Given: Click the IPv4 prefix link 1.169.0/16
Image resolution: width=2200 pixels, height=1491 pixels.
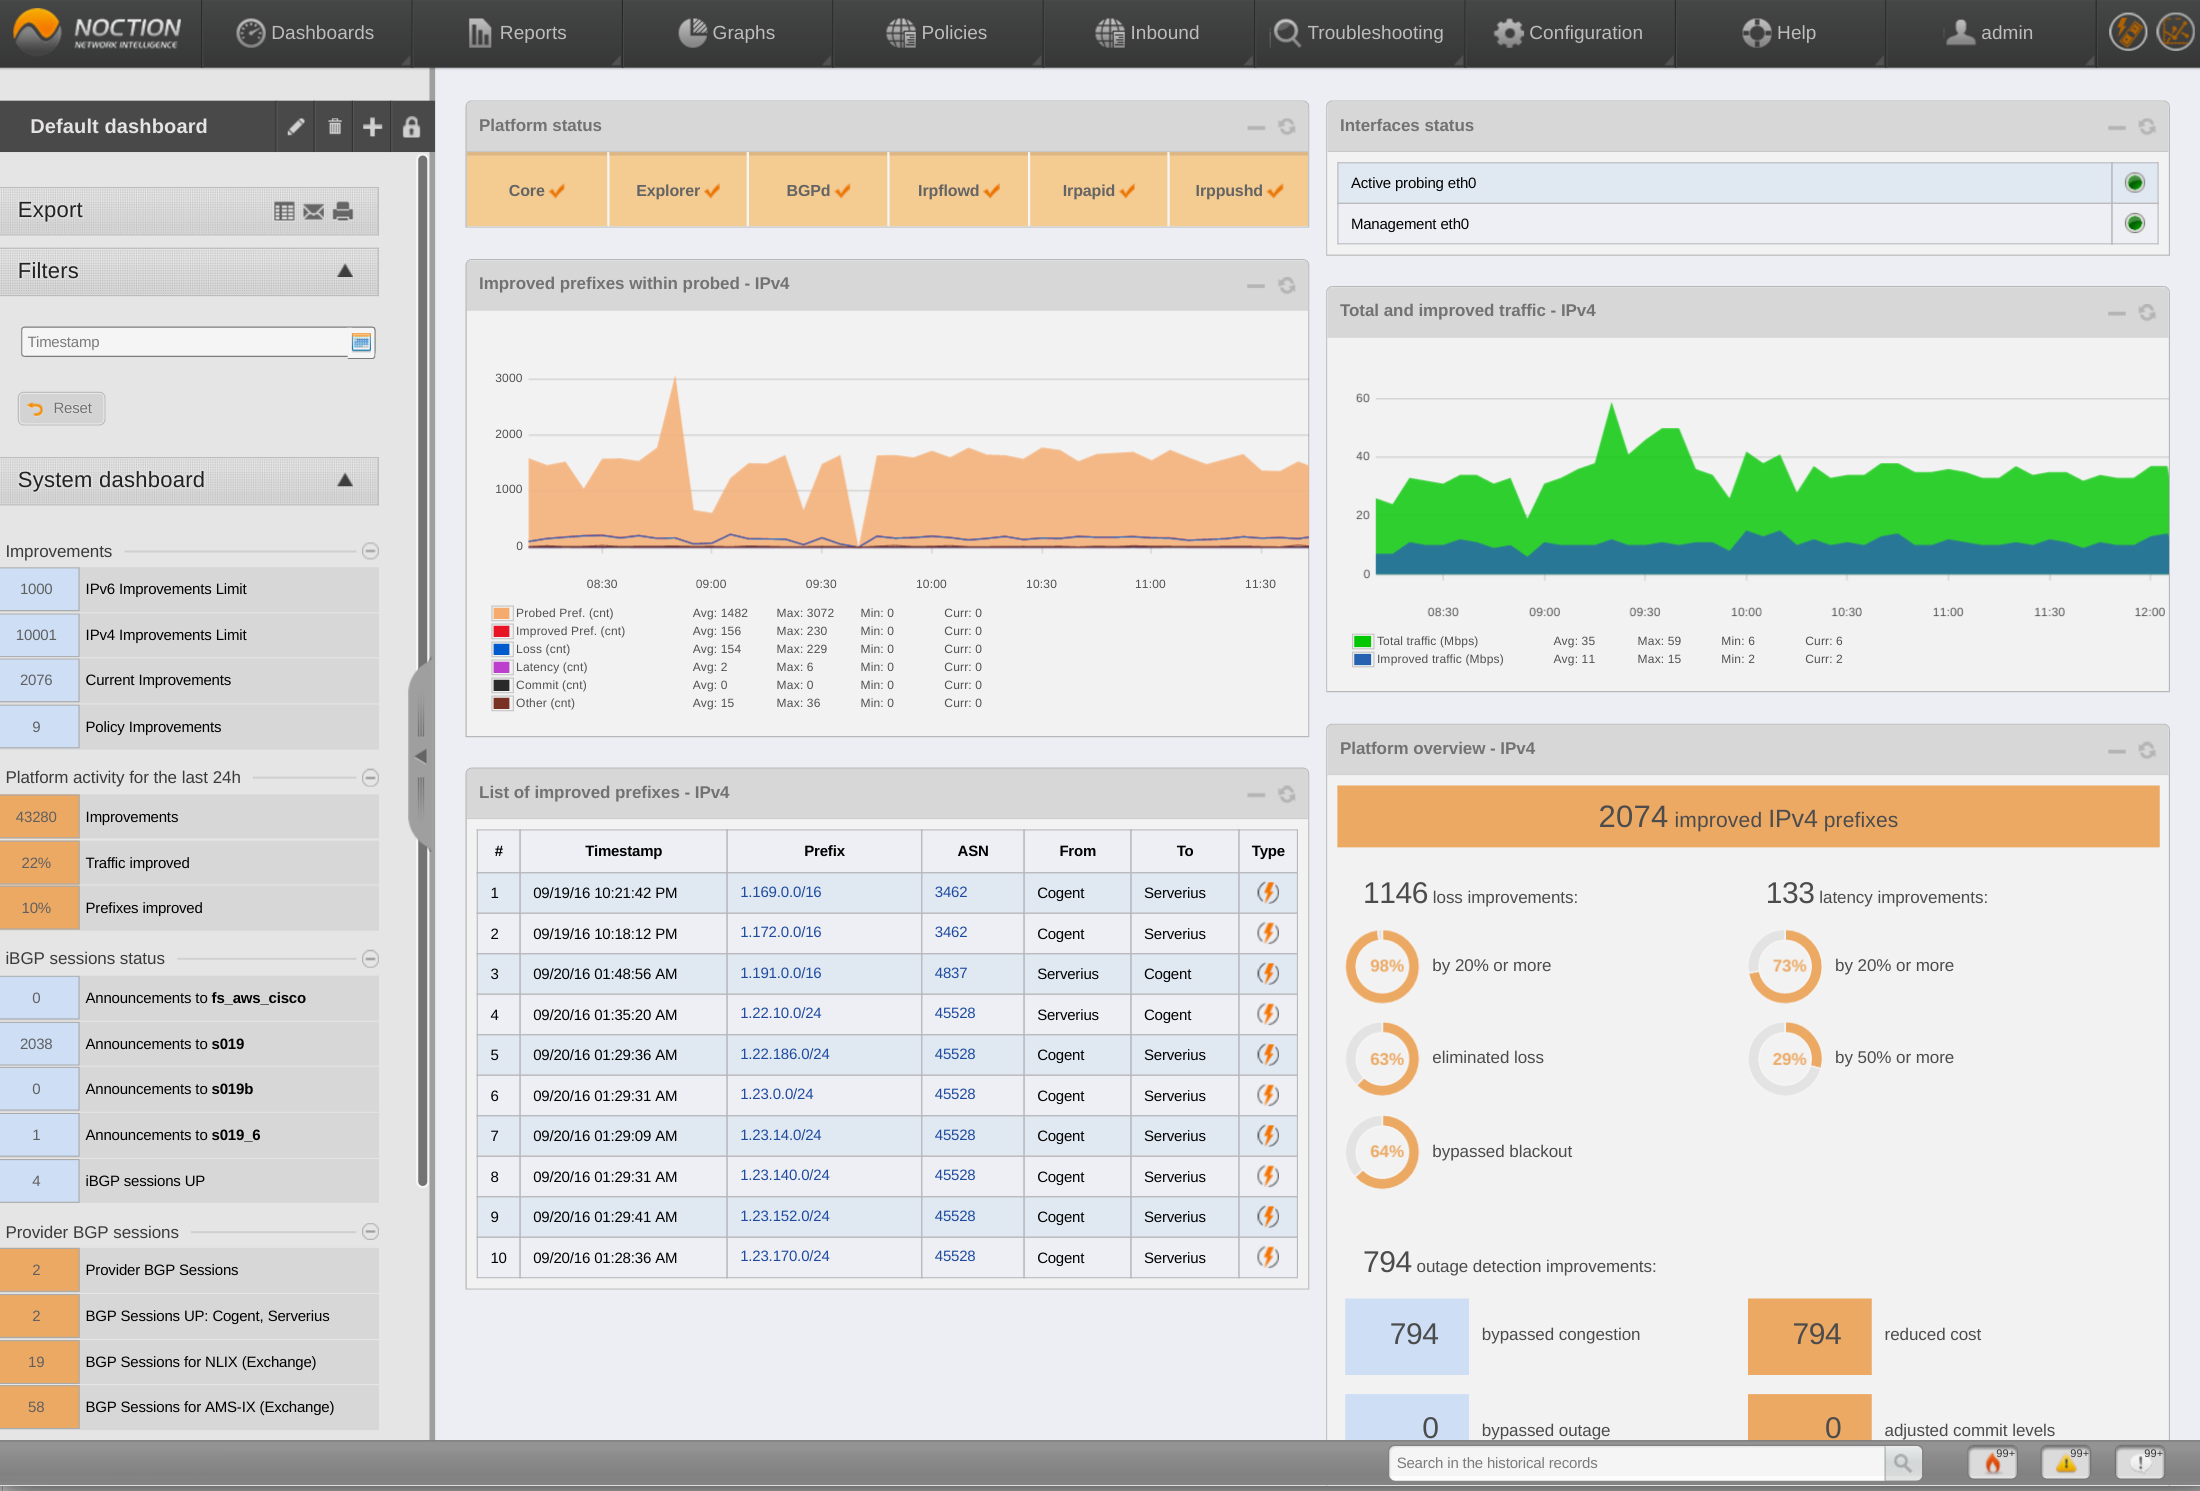Looking at the screenshot, I should click(x=782, y=890).
